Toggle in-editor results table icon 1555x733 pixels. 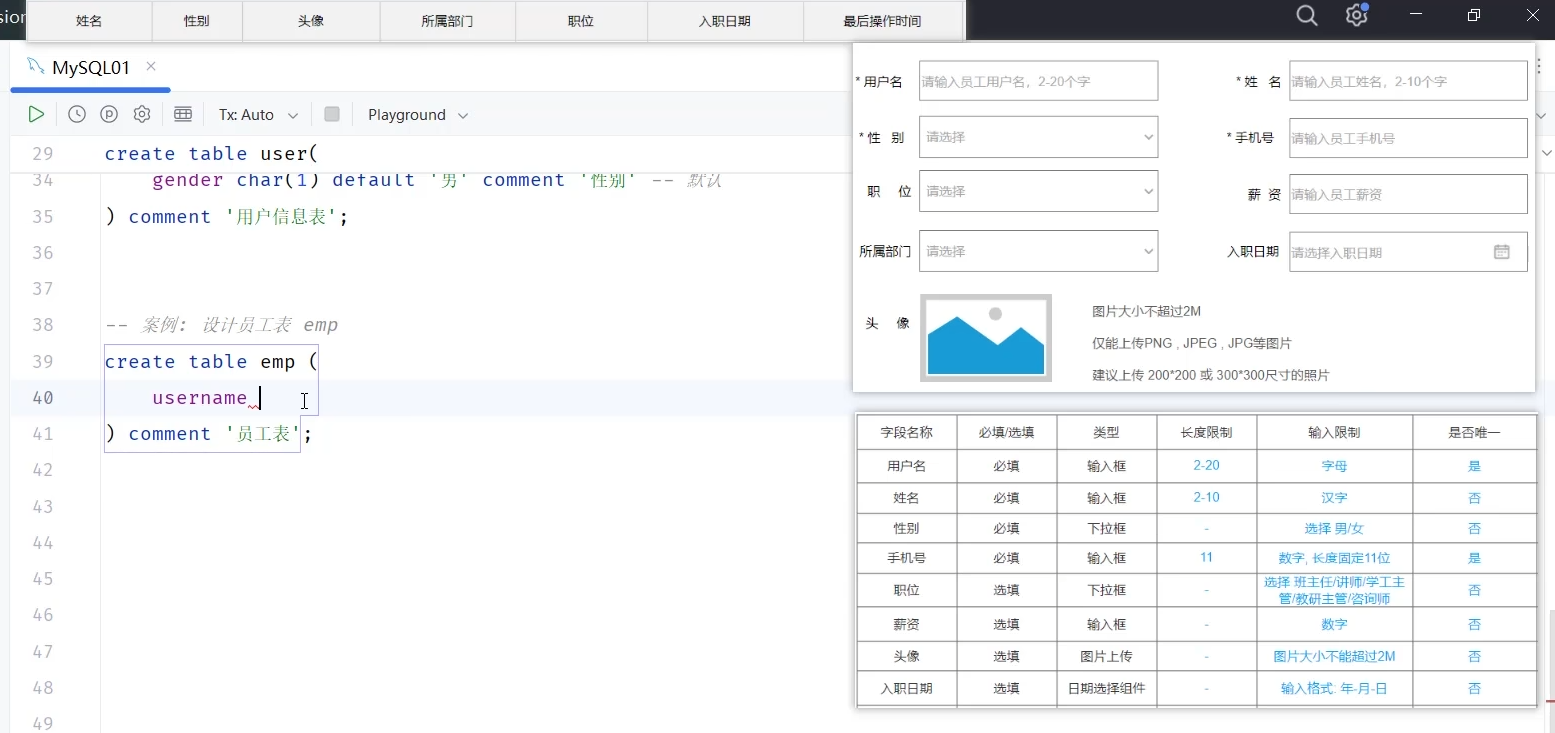[x=183, y=115]
